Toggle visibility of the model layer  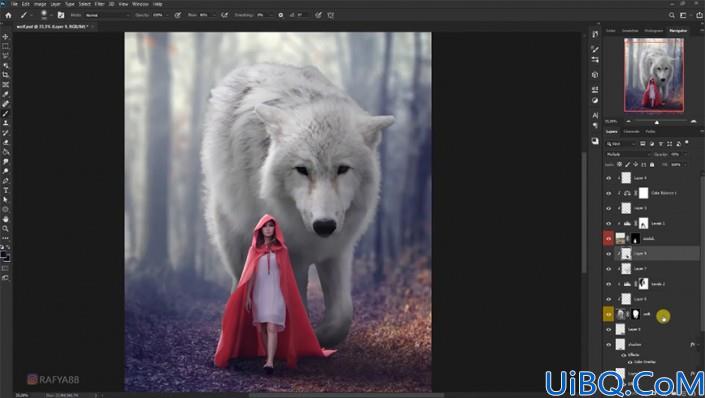coord(608,239)
